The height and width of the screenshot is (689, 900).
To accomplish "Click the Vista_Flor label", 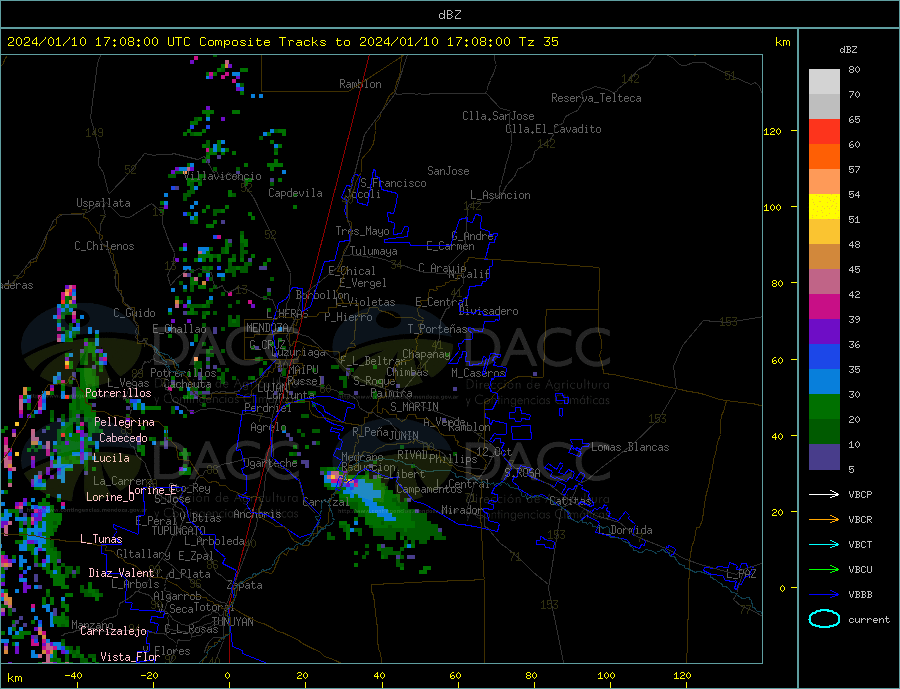I will (x=130, y=656).
